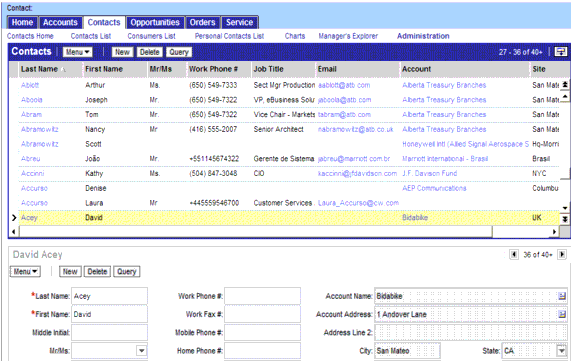Open Marriott International - Brasil account link
This screenshot has width=576, height=363.
click(445, 159)
